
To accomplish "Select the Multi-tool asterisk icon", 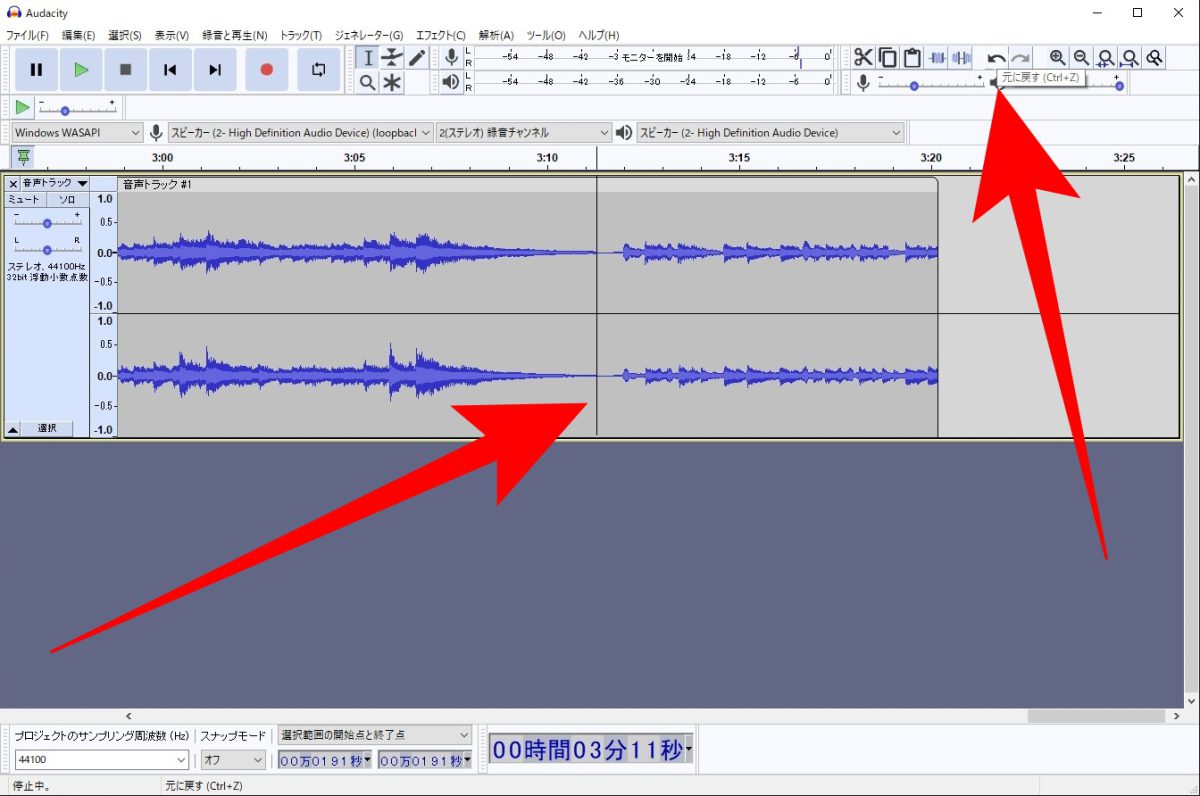I will click(392, 83).
